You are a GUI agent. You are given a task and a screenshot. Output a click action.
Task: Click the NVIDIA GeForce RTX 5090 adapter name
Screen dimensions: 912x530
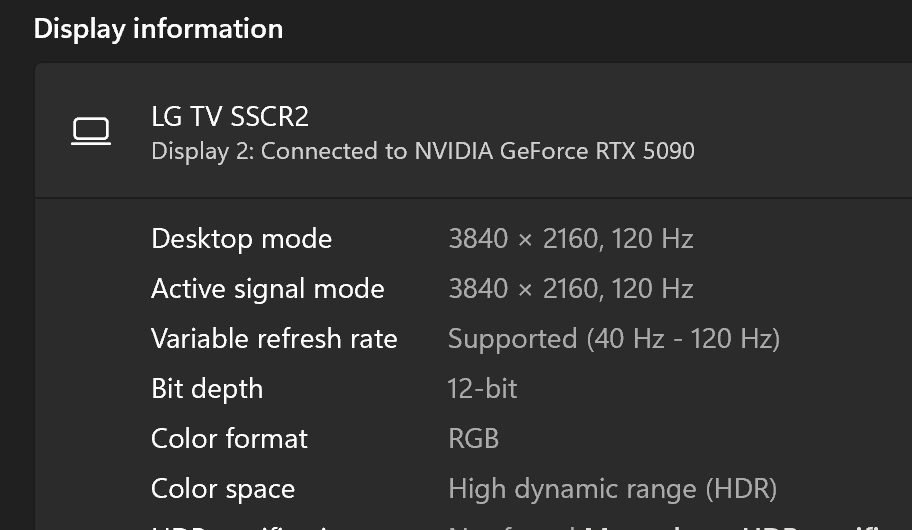tap(554, 152)
